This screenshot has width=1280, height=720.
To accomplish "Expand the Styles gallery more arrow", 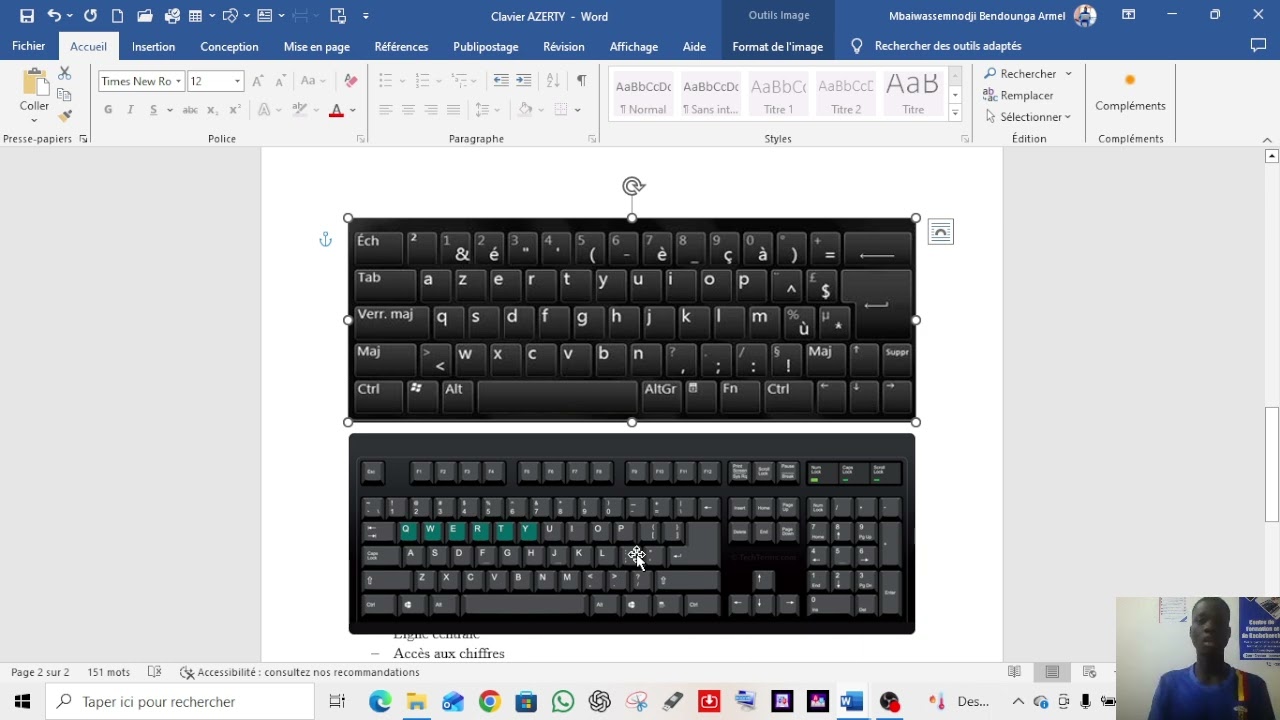I will point(955,115).
